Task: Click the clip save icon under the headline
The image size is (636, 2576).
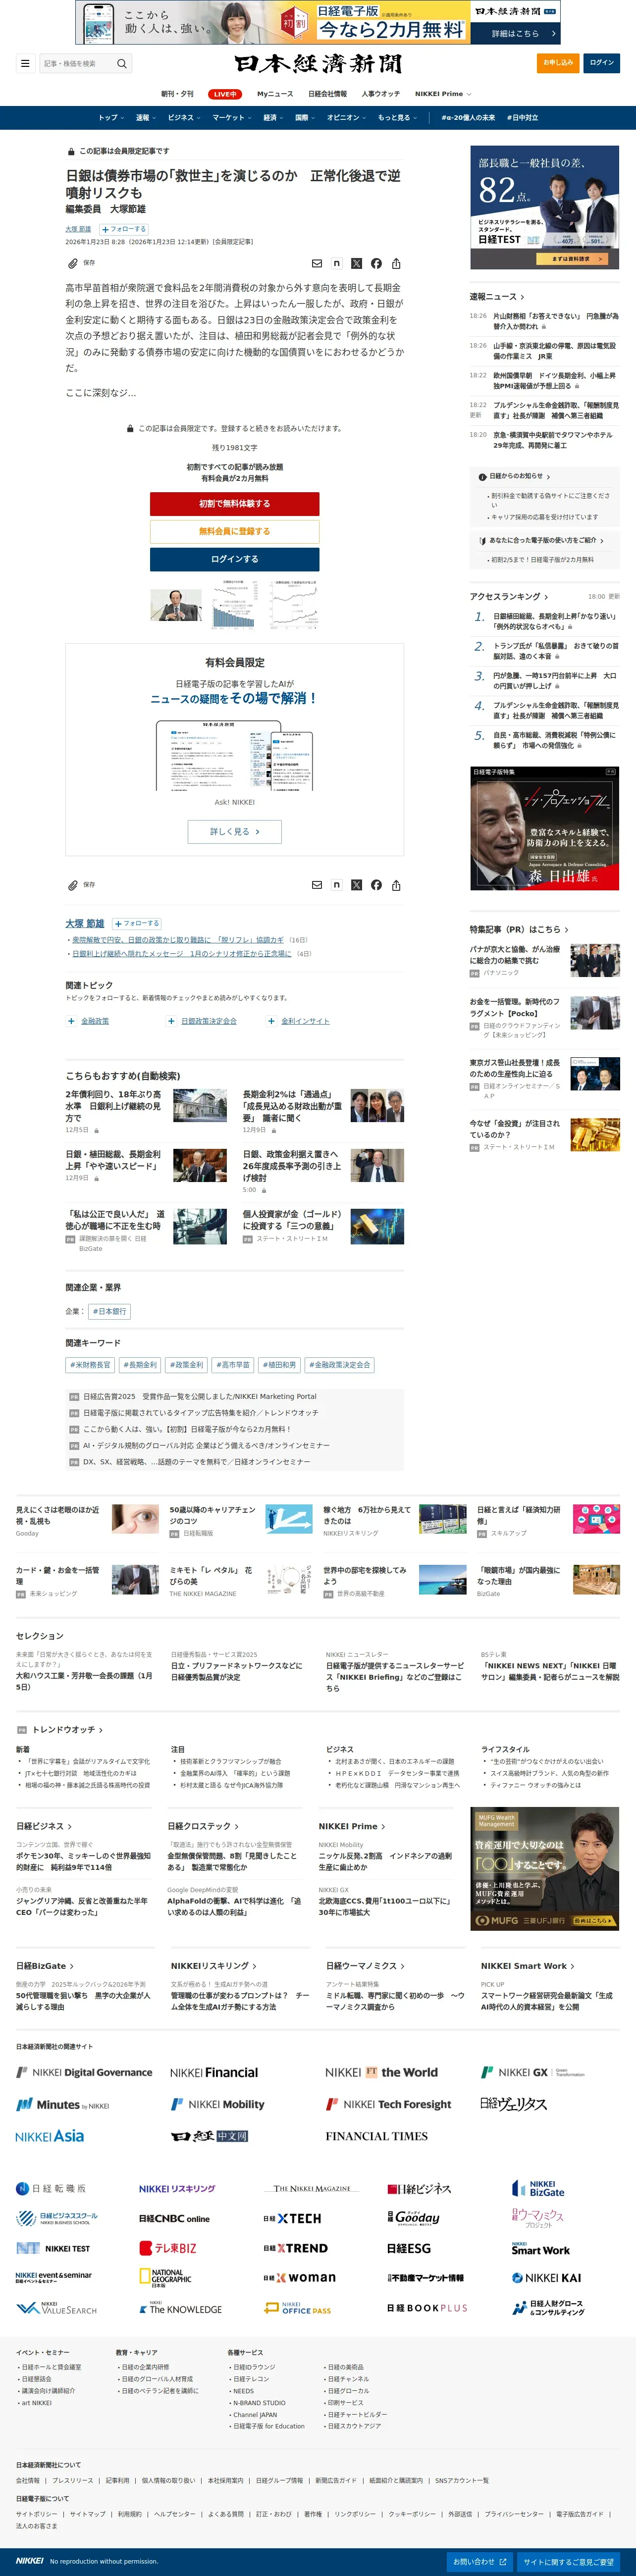Action: tap(72, 263)
